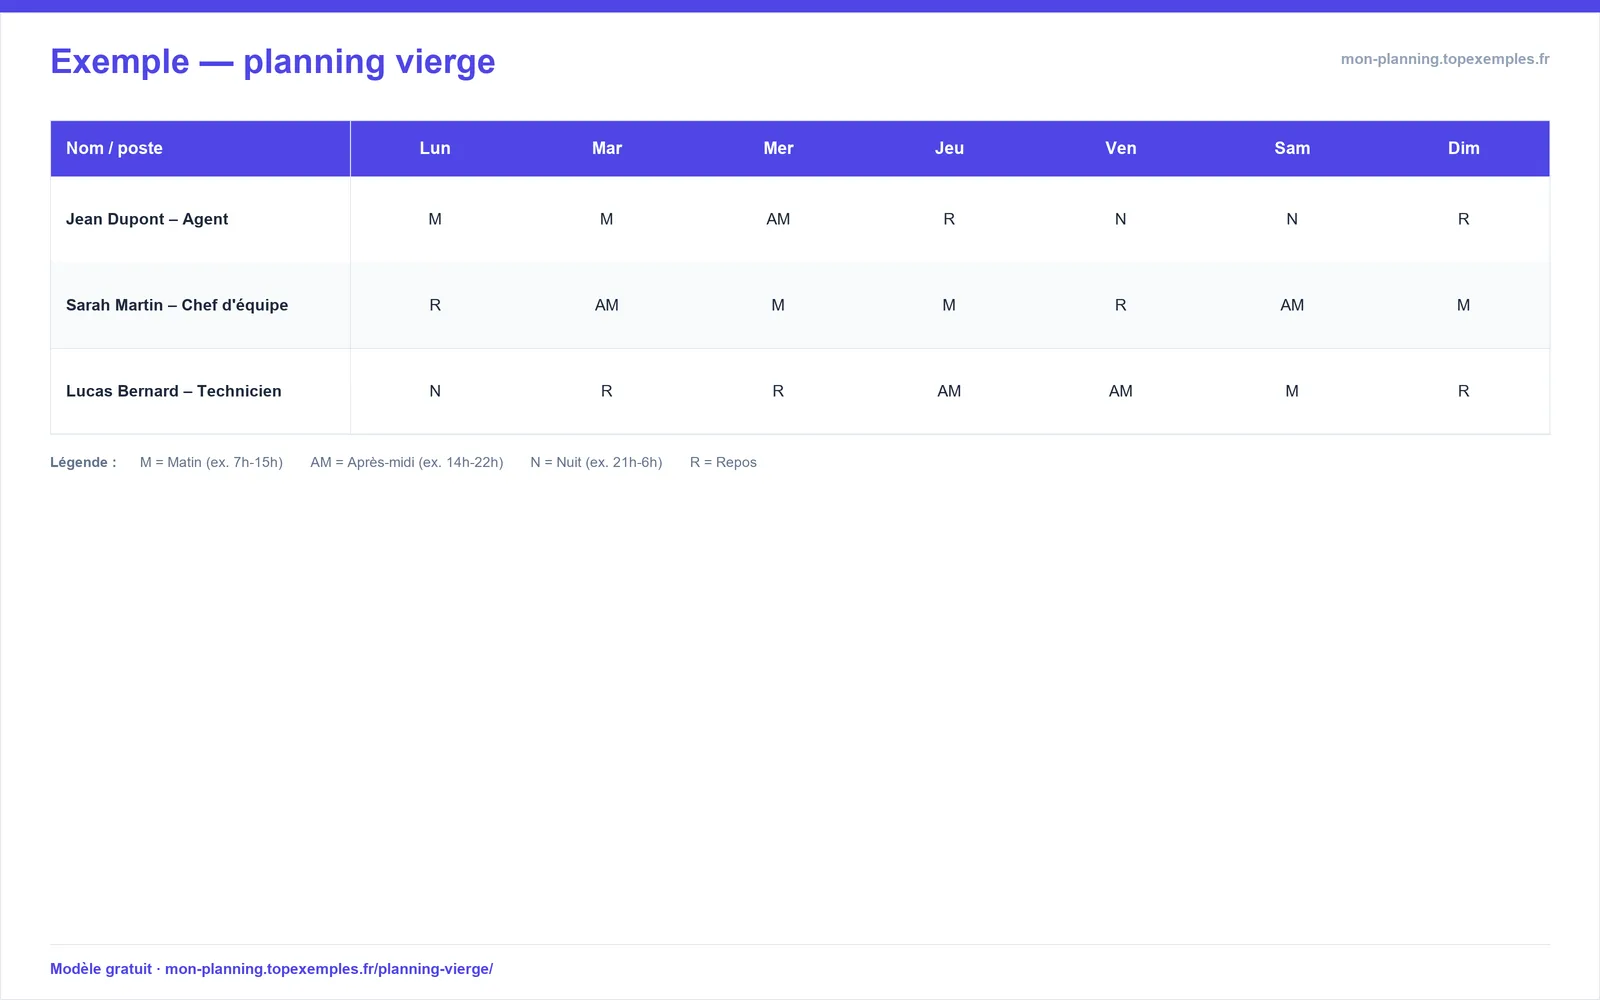Select the Dim column header

1464,148
